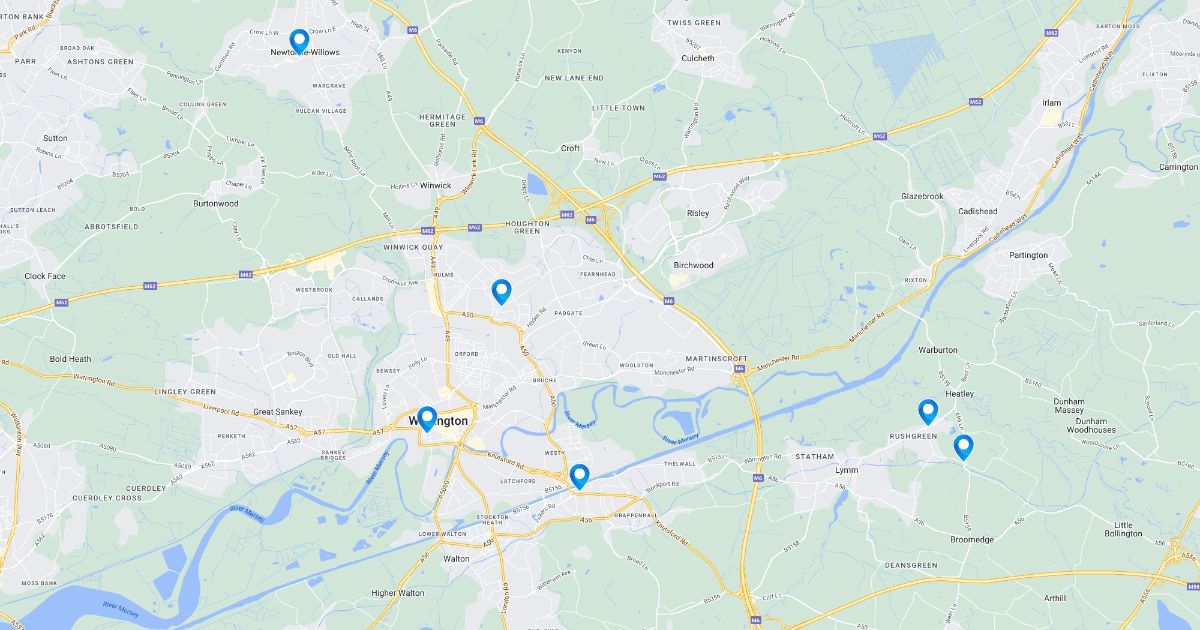The height and width of the screenshot is (630, 1200).
Task: Click the M6 road shield near Martinscroft
Action: click(x=740, y=369)
